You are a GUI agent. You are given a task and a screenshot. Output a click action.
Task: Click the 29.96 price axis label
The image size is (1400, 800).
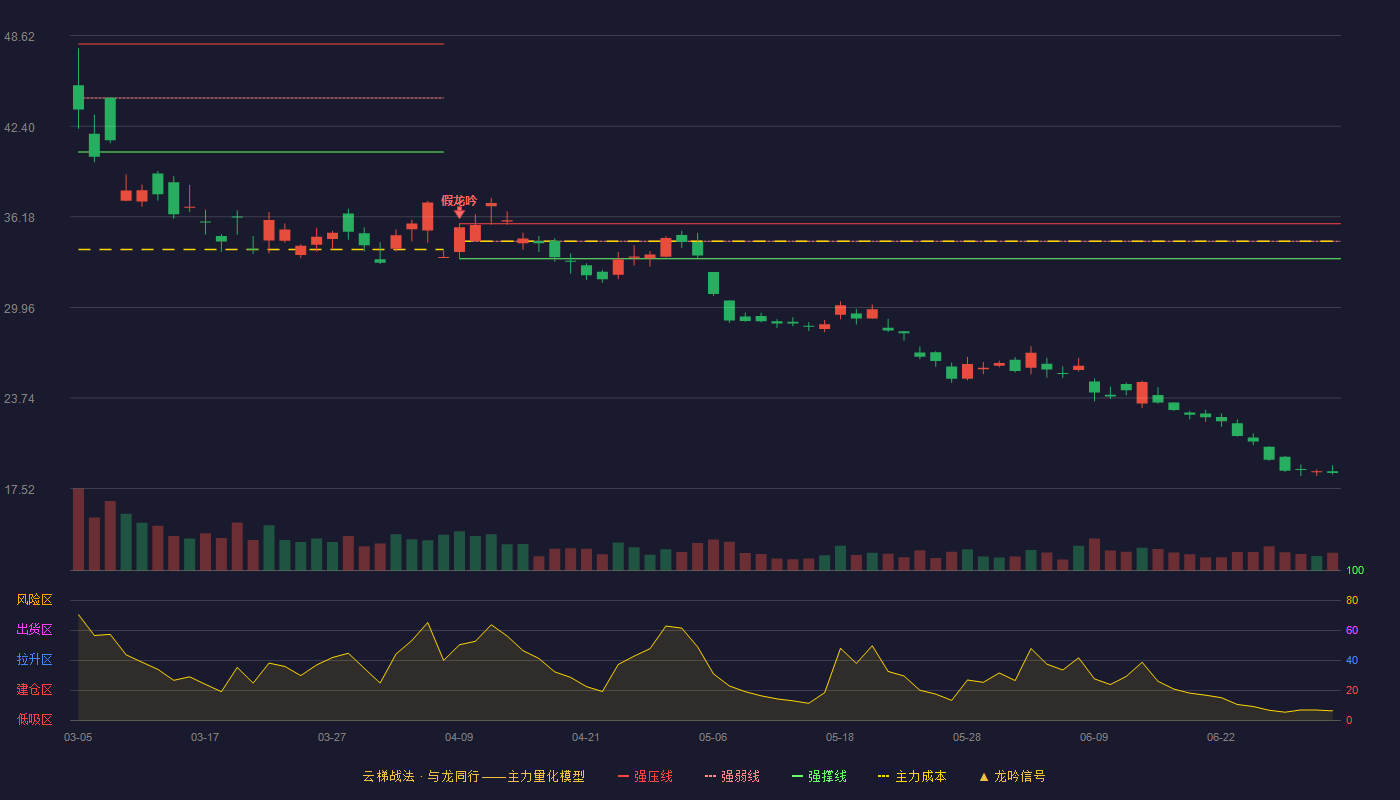pos(19,309)
